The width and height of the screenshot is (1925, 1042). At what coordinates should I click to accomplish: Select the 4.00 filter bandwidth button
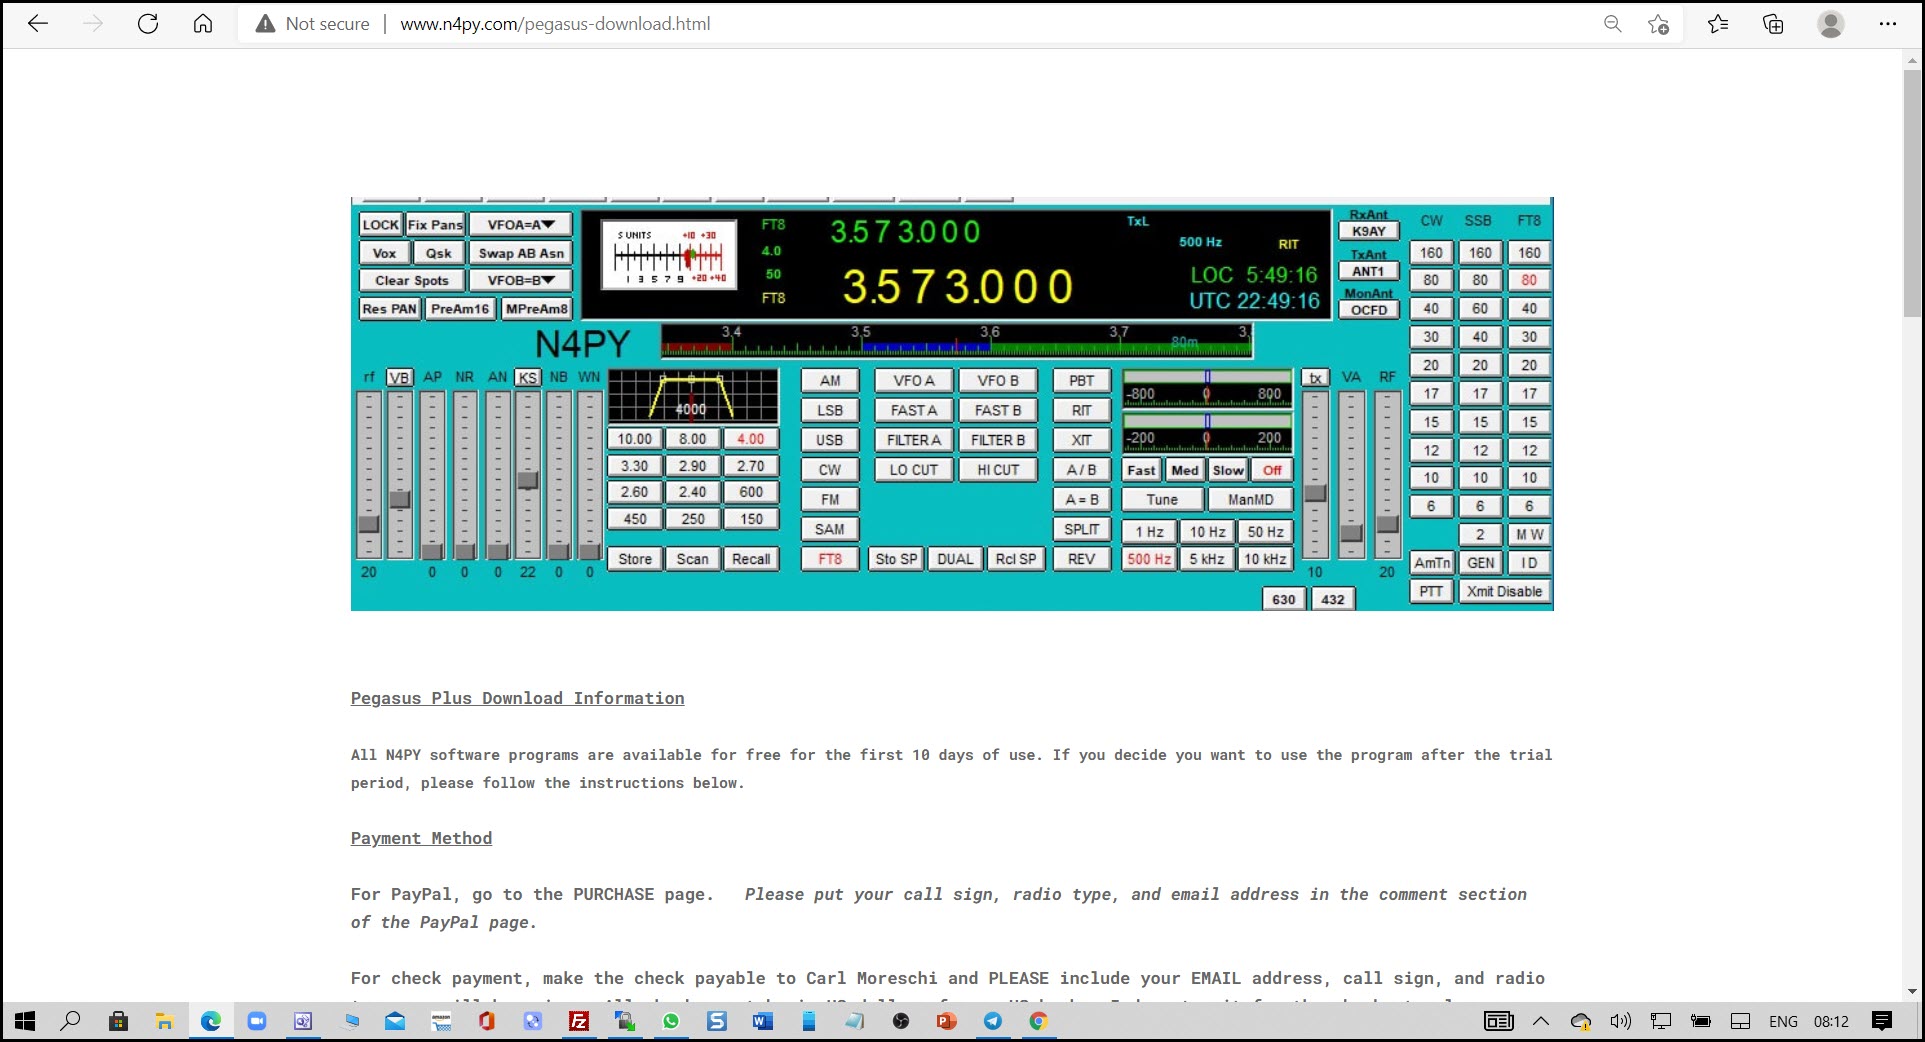[x=750, y=439]
